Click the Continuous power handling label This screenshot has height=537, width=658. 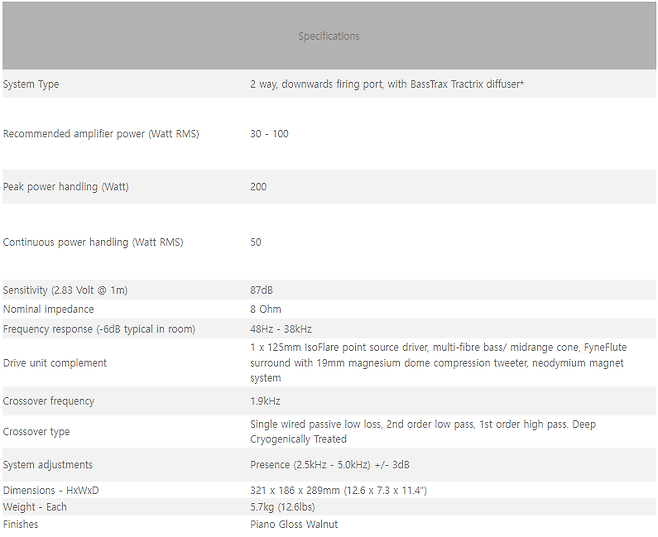pos(93,242)
